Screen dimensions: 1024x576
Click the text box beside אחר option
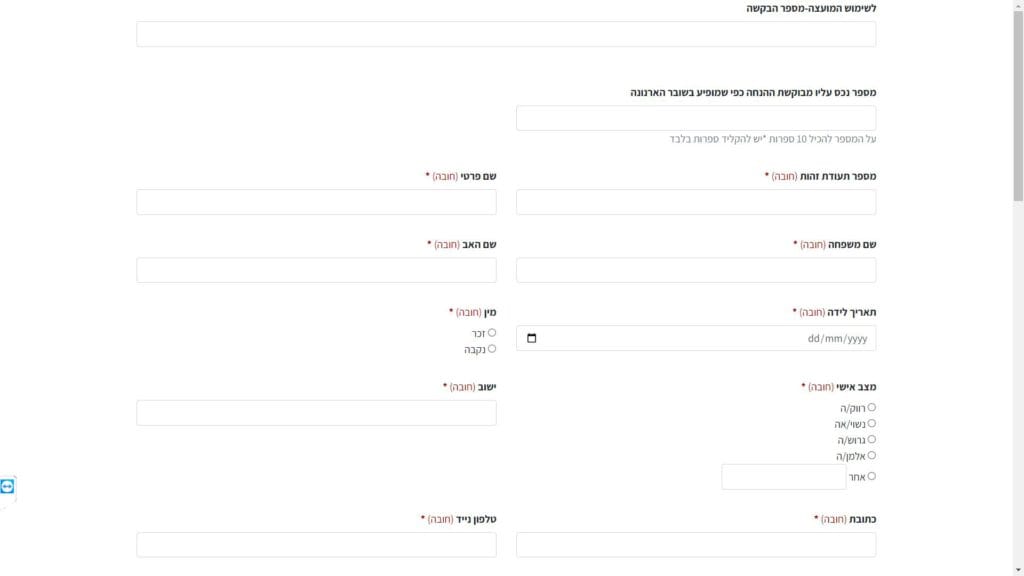pos(784,477)
